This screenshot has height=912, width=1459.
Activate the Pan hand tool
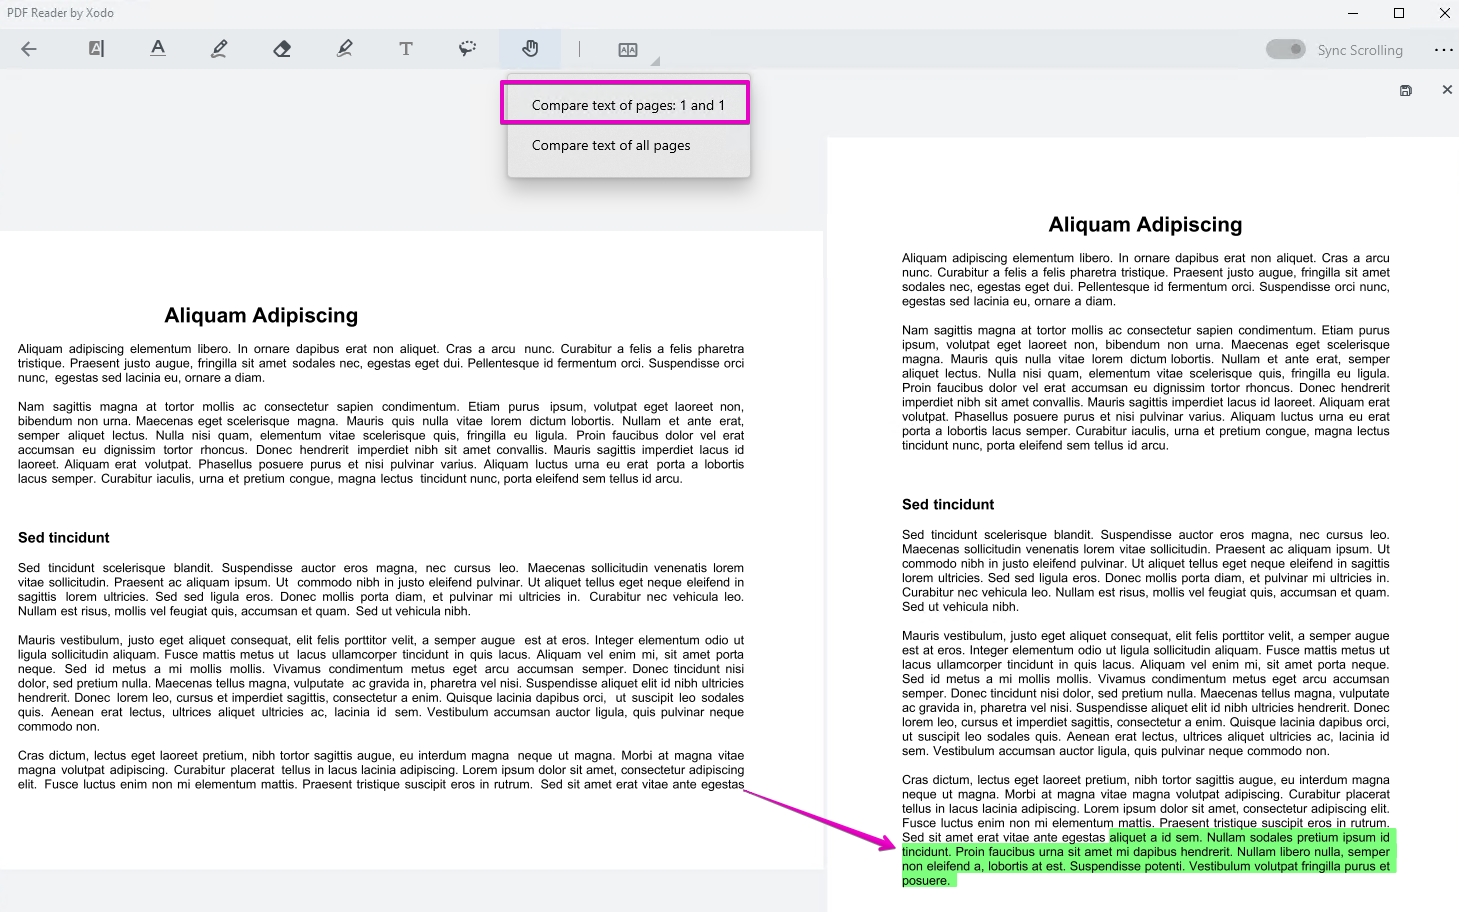(x=529, y=48)
